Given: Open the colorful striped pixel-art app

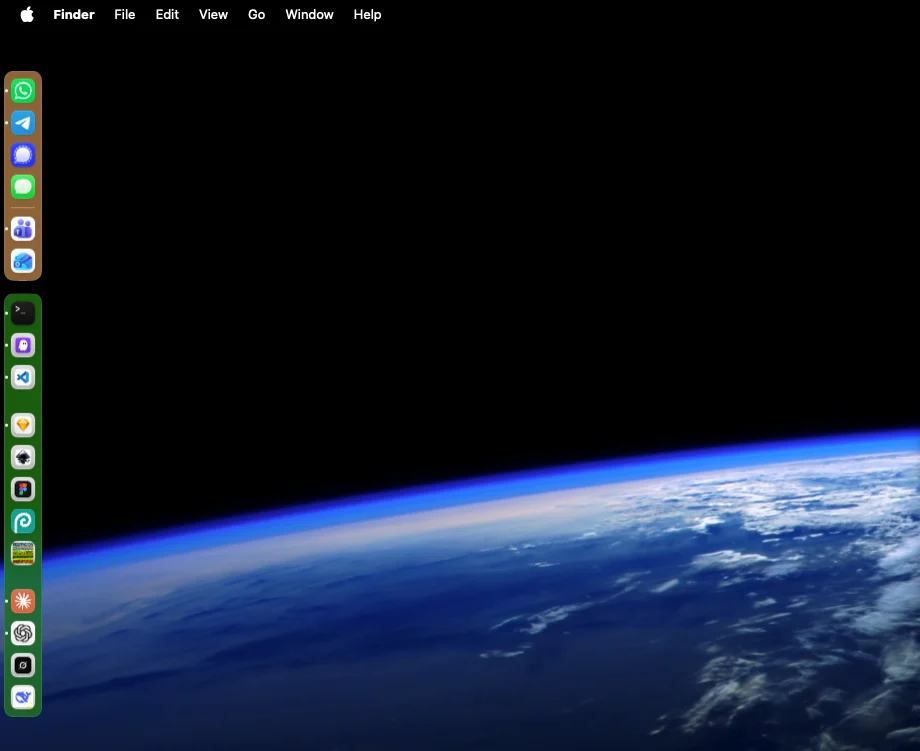Looking at the screenshot, I should (x=23, y=553).
